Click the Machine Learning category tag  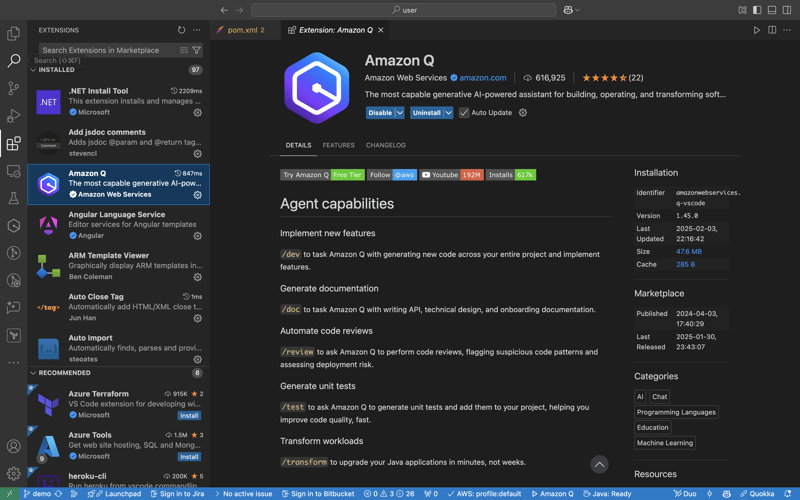[665, 443]
